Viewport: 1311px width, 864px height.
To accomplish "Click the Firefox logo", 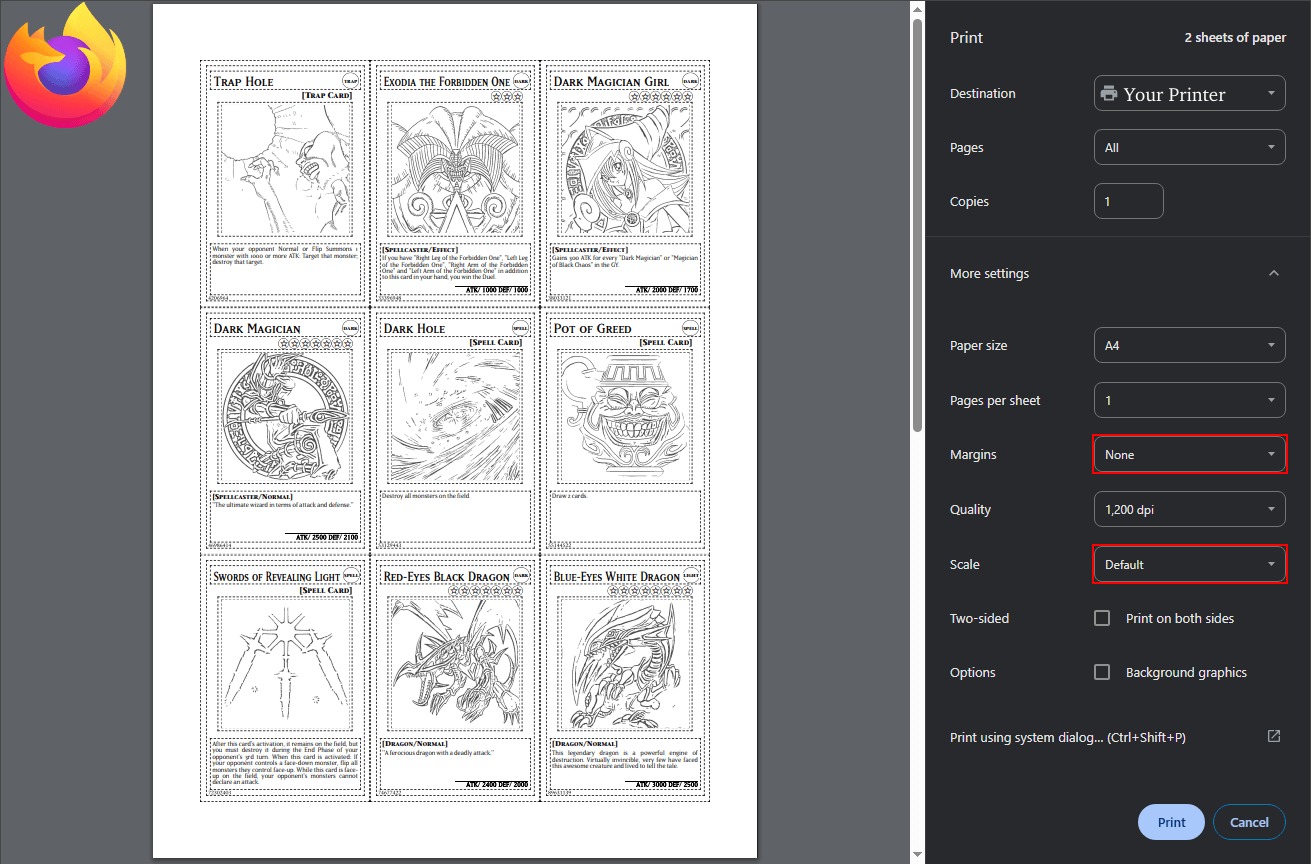I will point(65,65).
